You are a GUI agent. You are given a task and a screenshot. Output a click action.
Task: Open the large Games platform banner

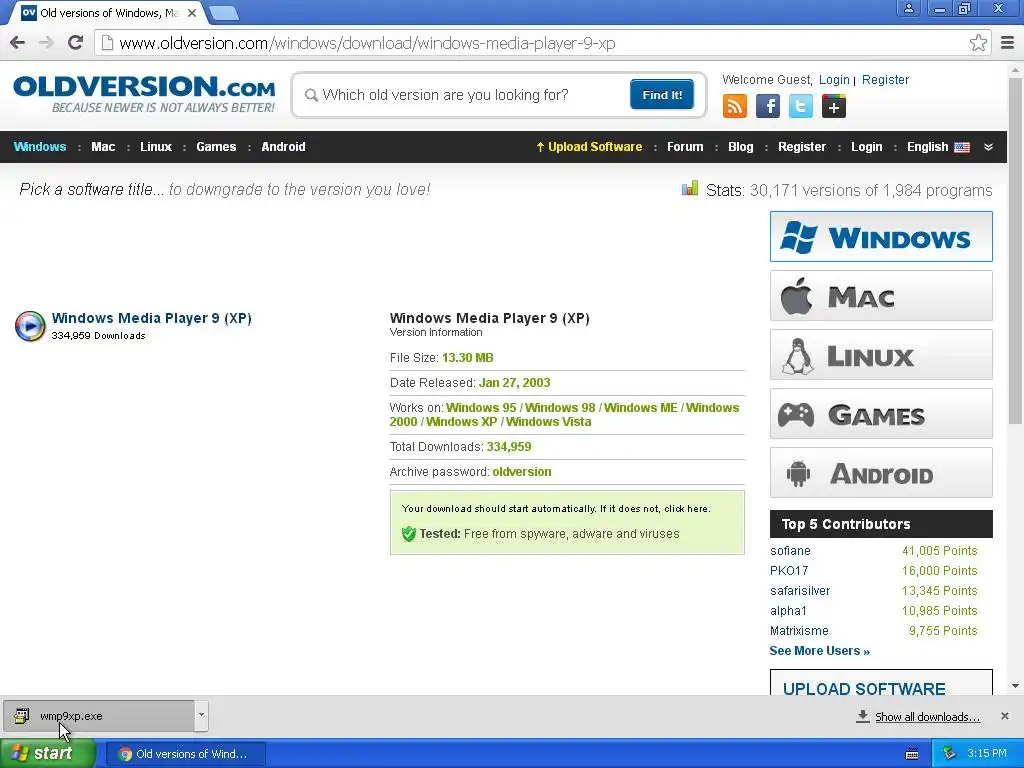(x=881, y=413)
